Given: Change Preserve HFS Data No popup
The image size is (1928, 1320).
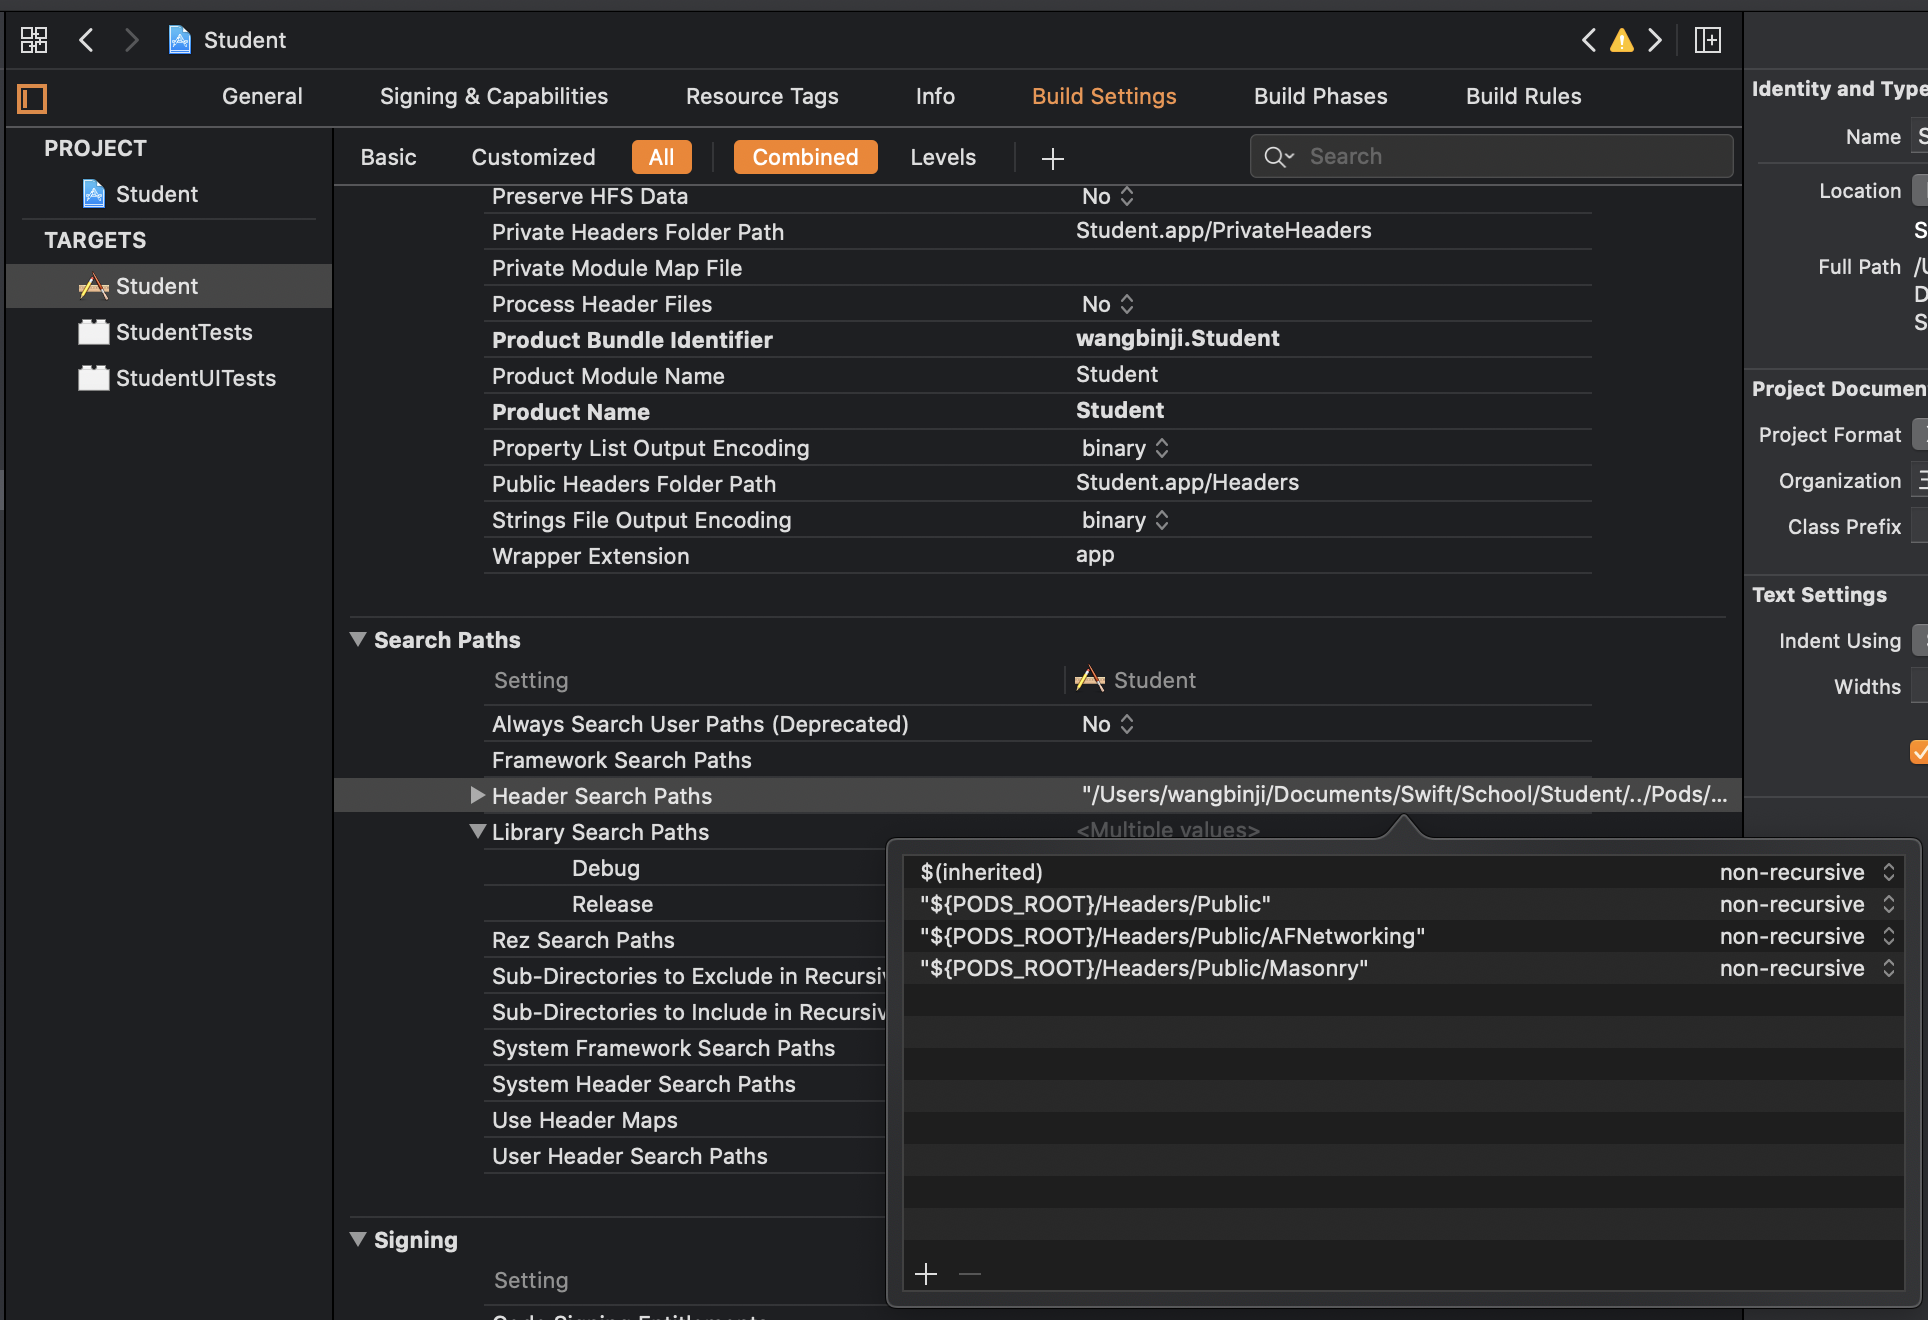Looking at the screenshot, I should tap(1108, 196).
